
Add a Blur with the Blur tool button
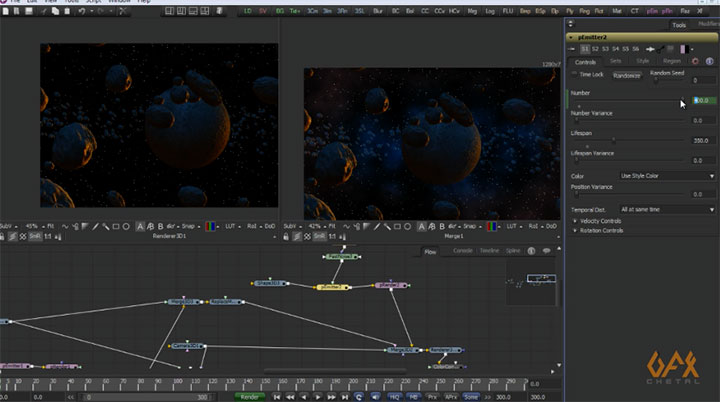pos(378,11)
